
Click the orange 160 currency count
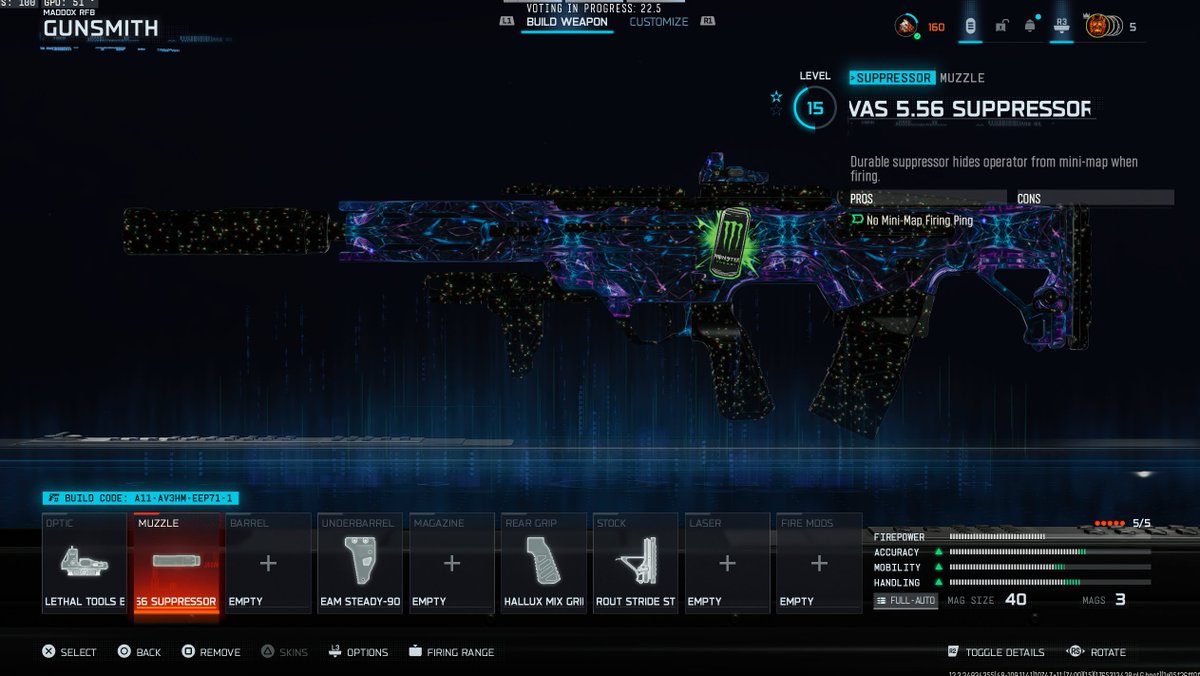click(x=936, y=27)
